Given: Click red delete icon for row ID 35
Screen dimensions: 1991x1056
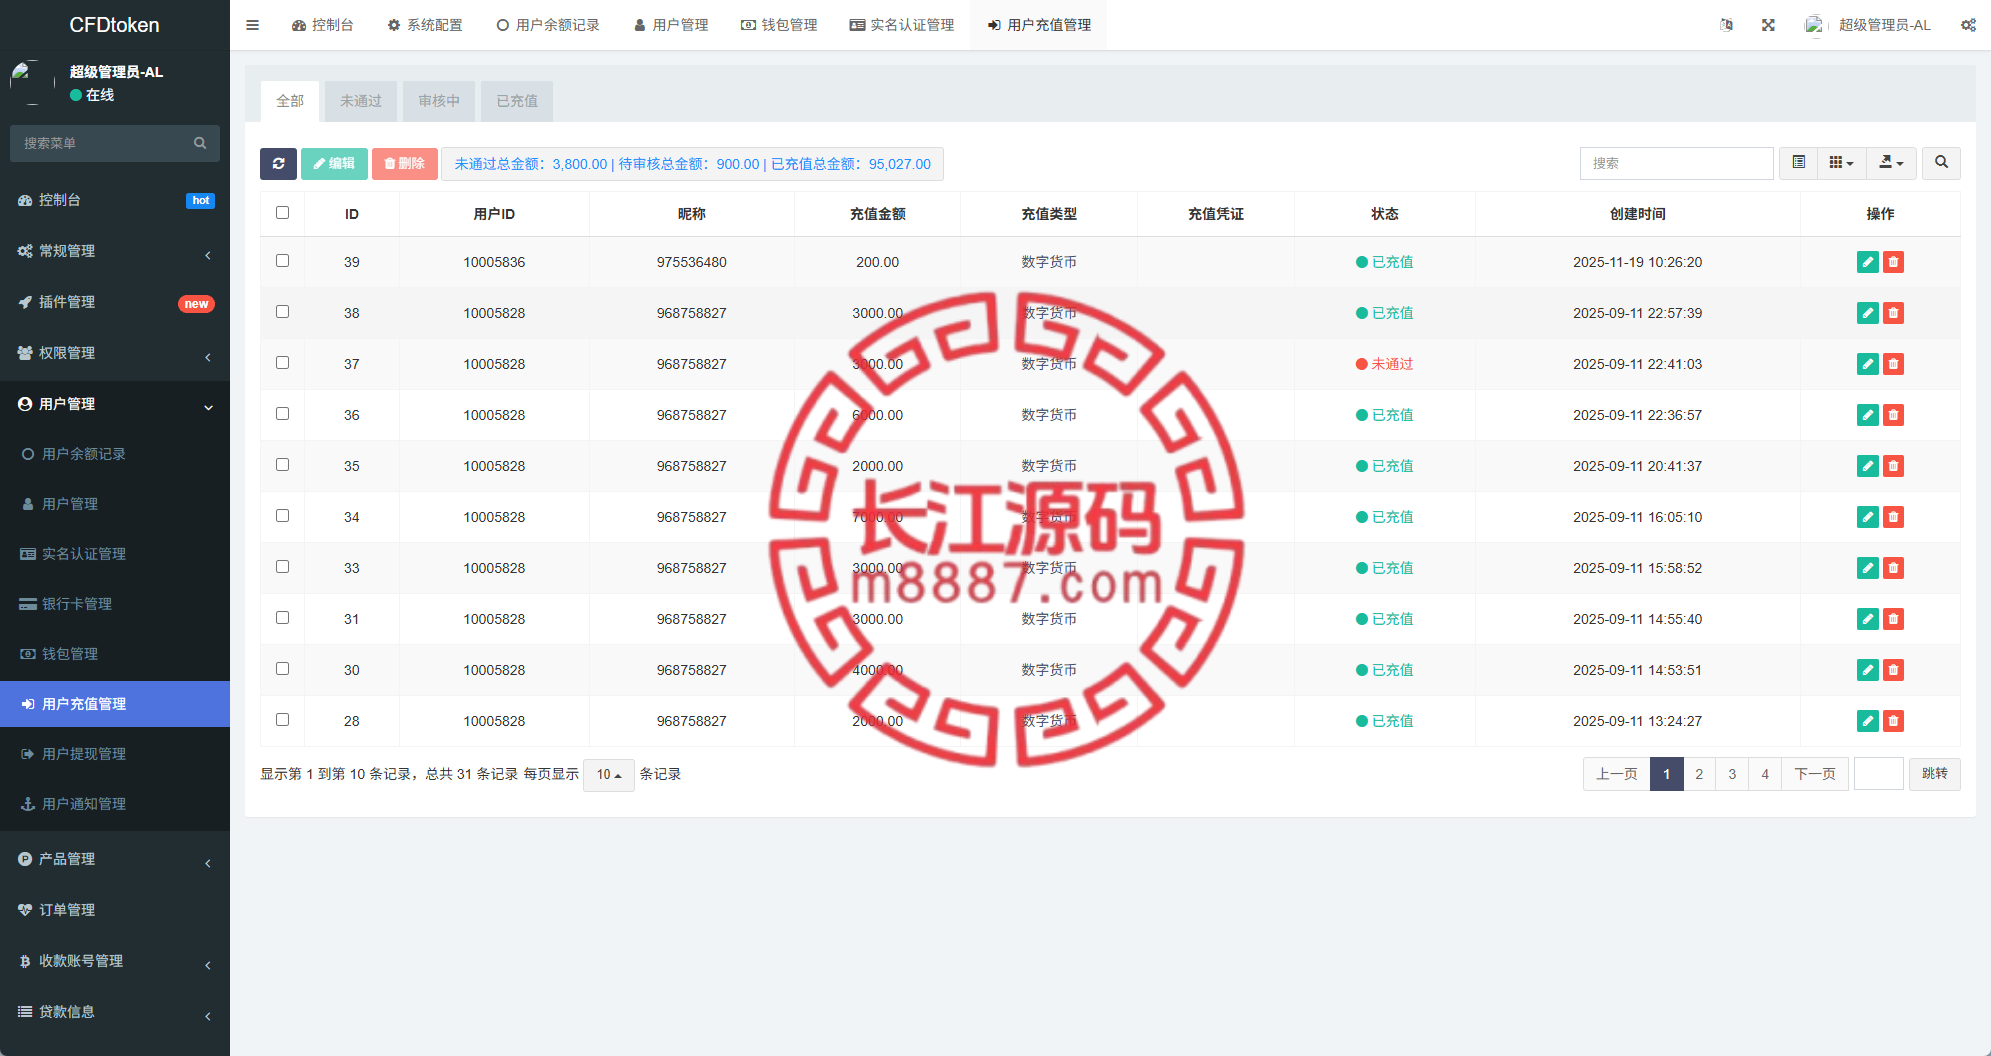Looking at the screenshot, I should (x=1893, y=466).
